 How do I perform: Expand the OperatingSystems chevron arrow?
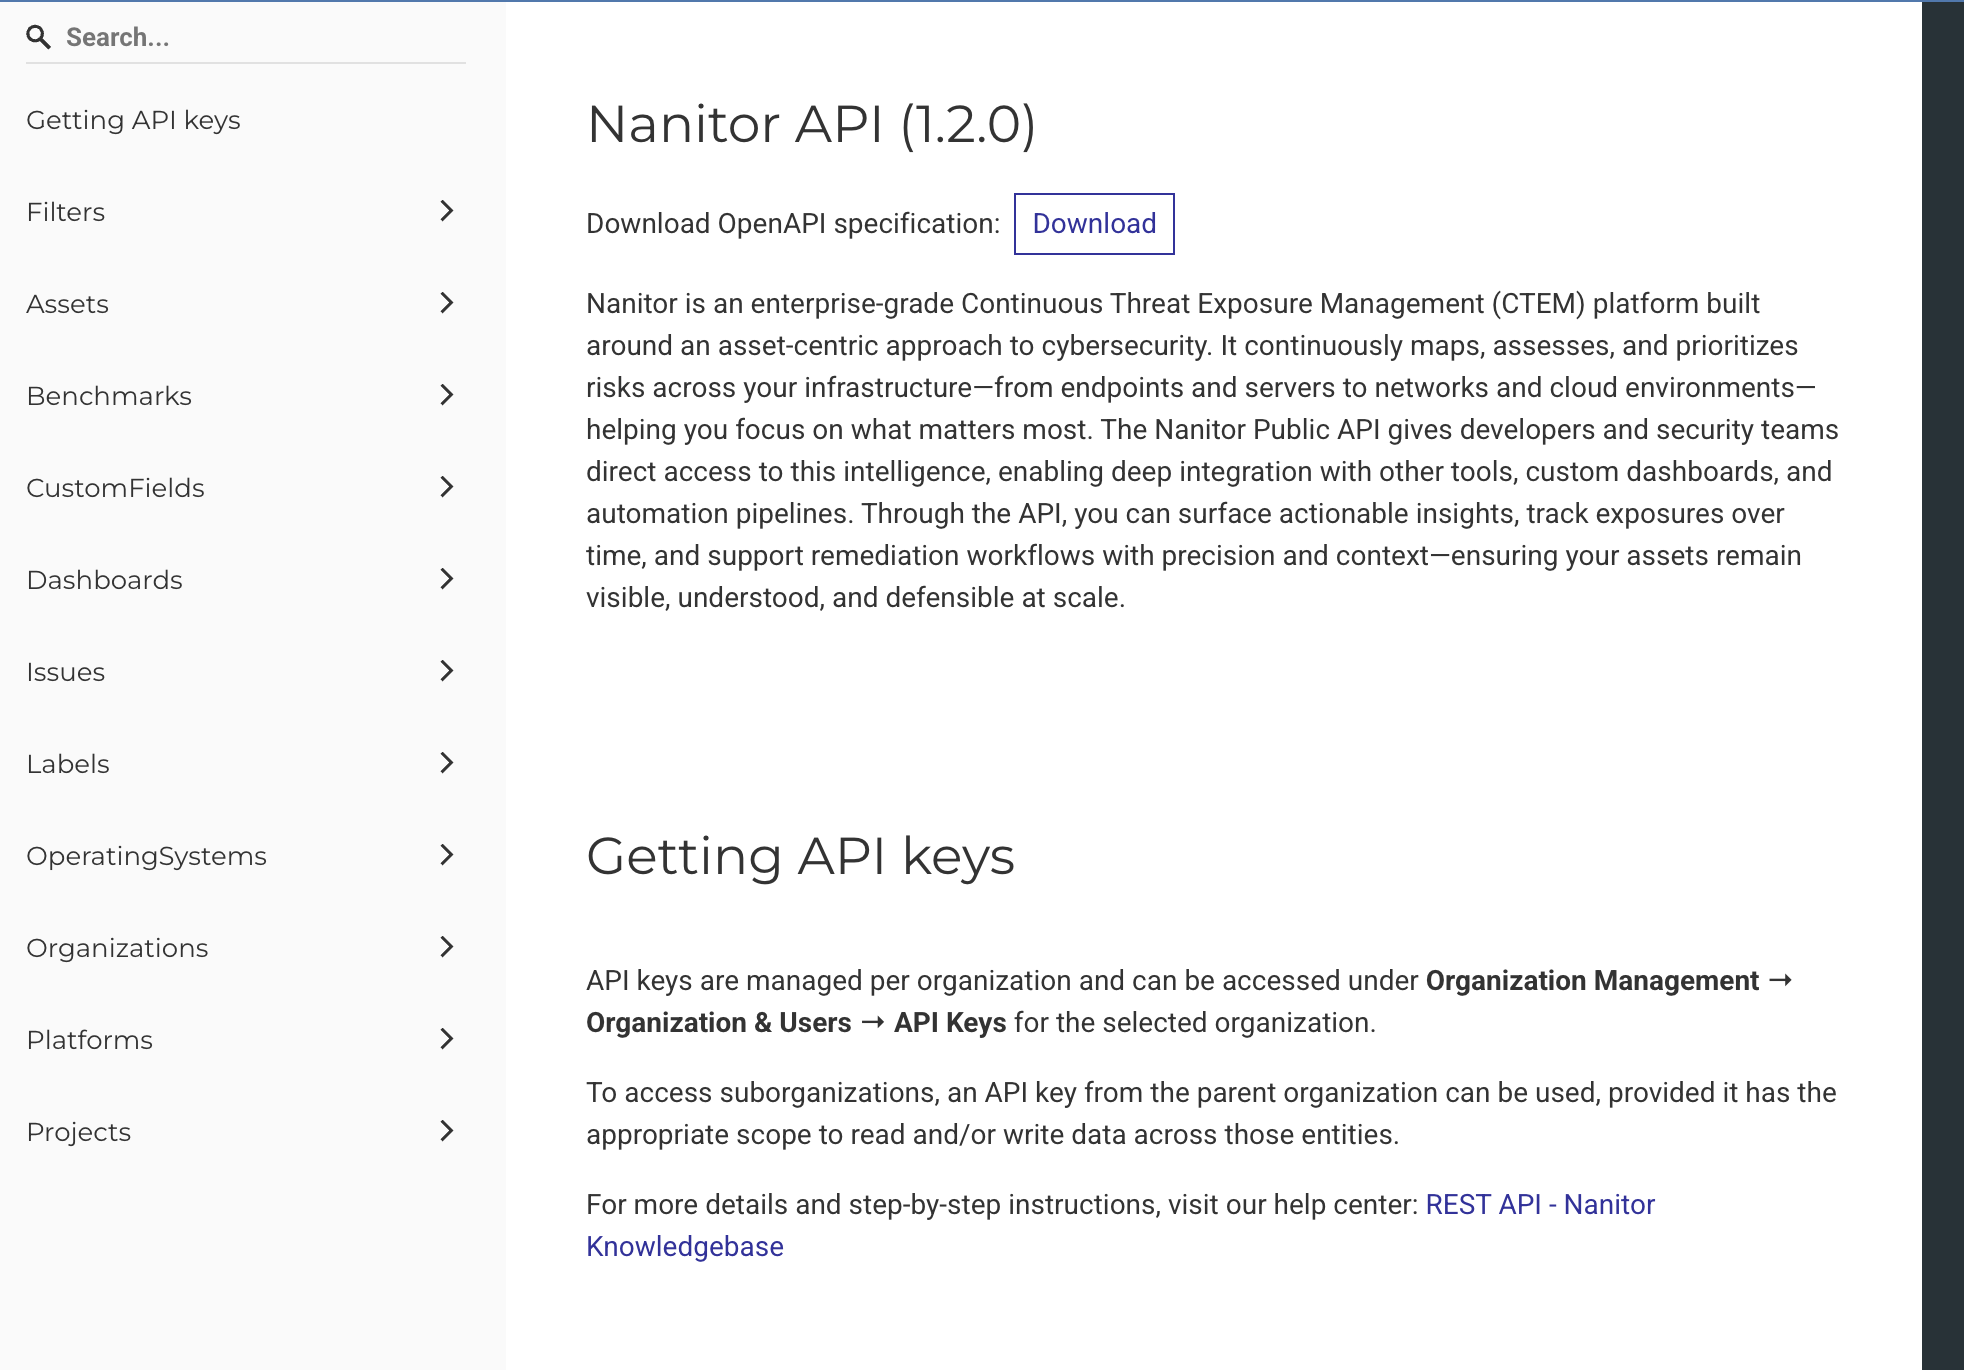click(447, 855)
